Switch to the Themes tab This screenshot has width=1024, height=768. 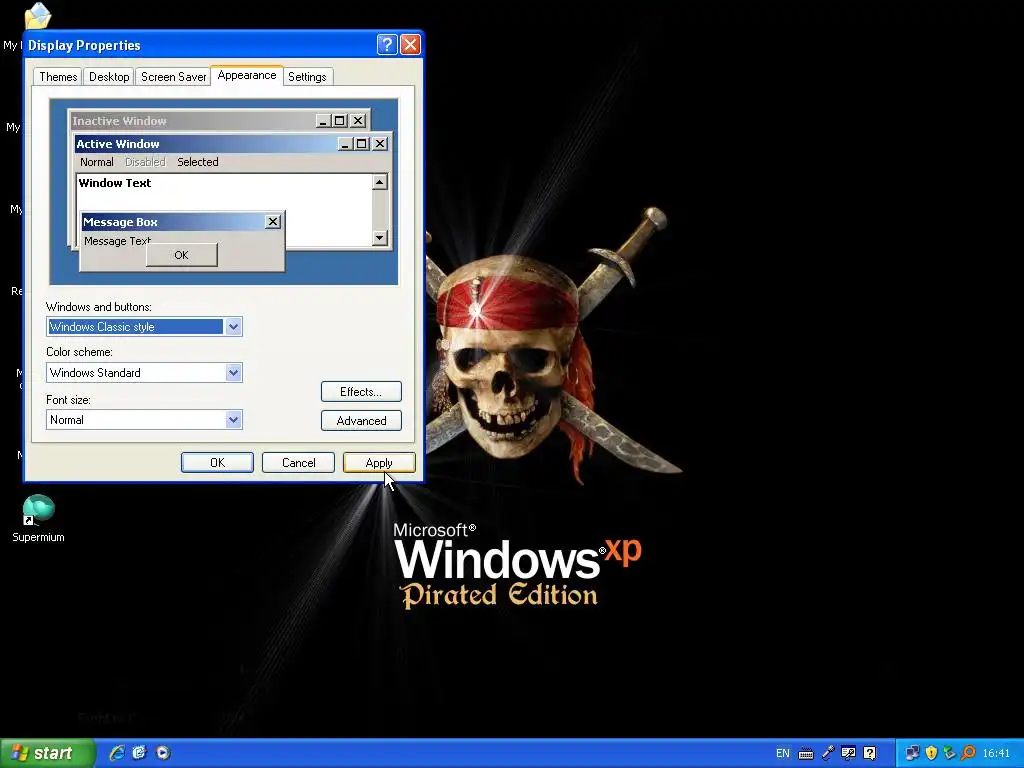point(58,76)
